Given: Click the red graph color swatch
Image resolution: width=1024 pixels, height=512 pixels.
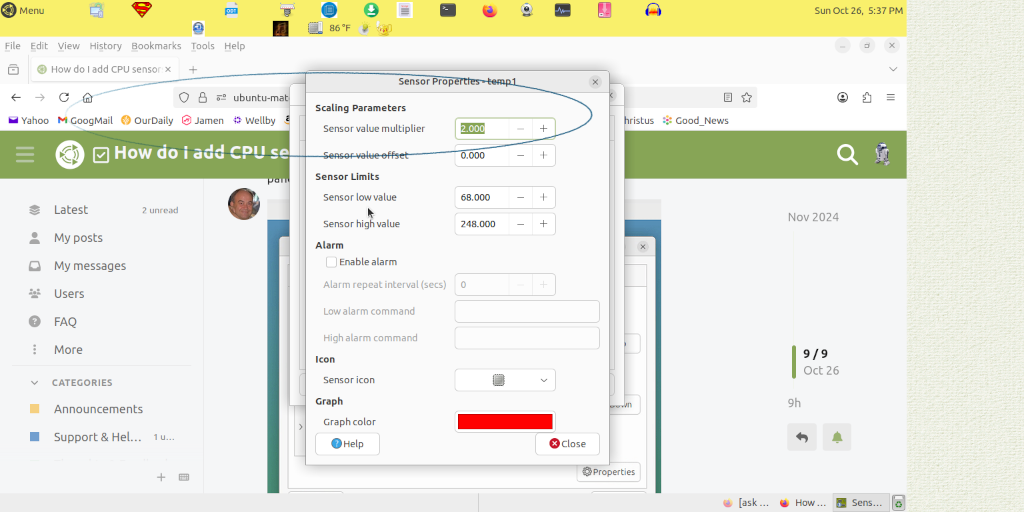Looking at the screenshot, I should (505, 422).
